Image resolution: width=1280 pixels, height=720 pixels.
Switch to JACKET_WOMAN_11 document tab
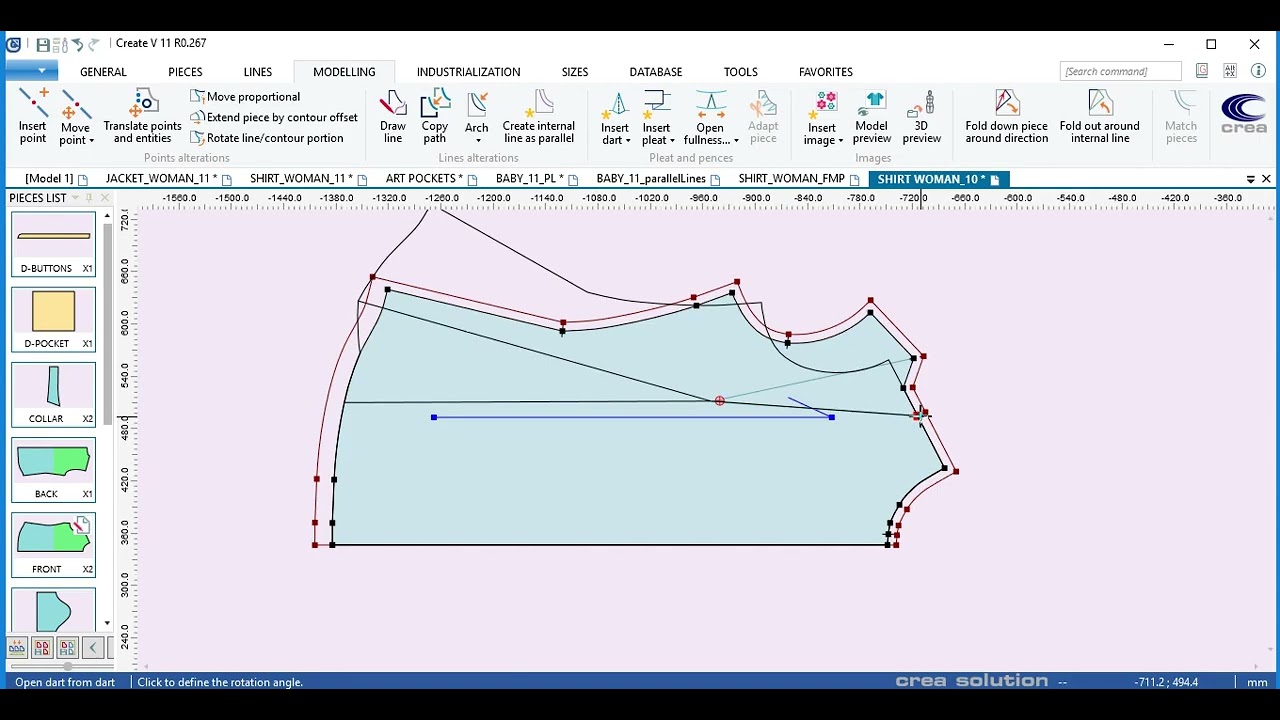[168, 179]
